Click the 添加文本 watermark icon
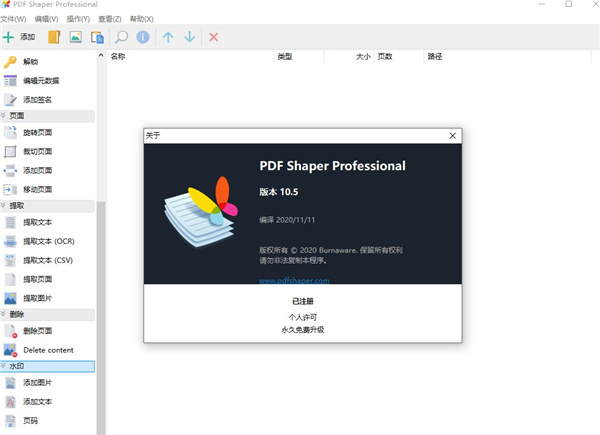The width and height of the screenshot is (600, 435). (x=10, y=402)
